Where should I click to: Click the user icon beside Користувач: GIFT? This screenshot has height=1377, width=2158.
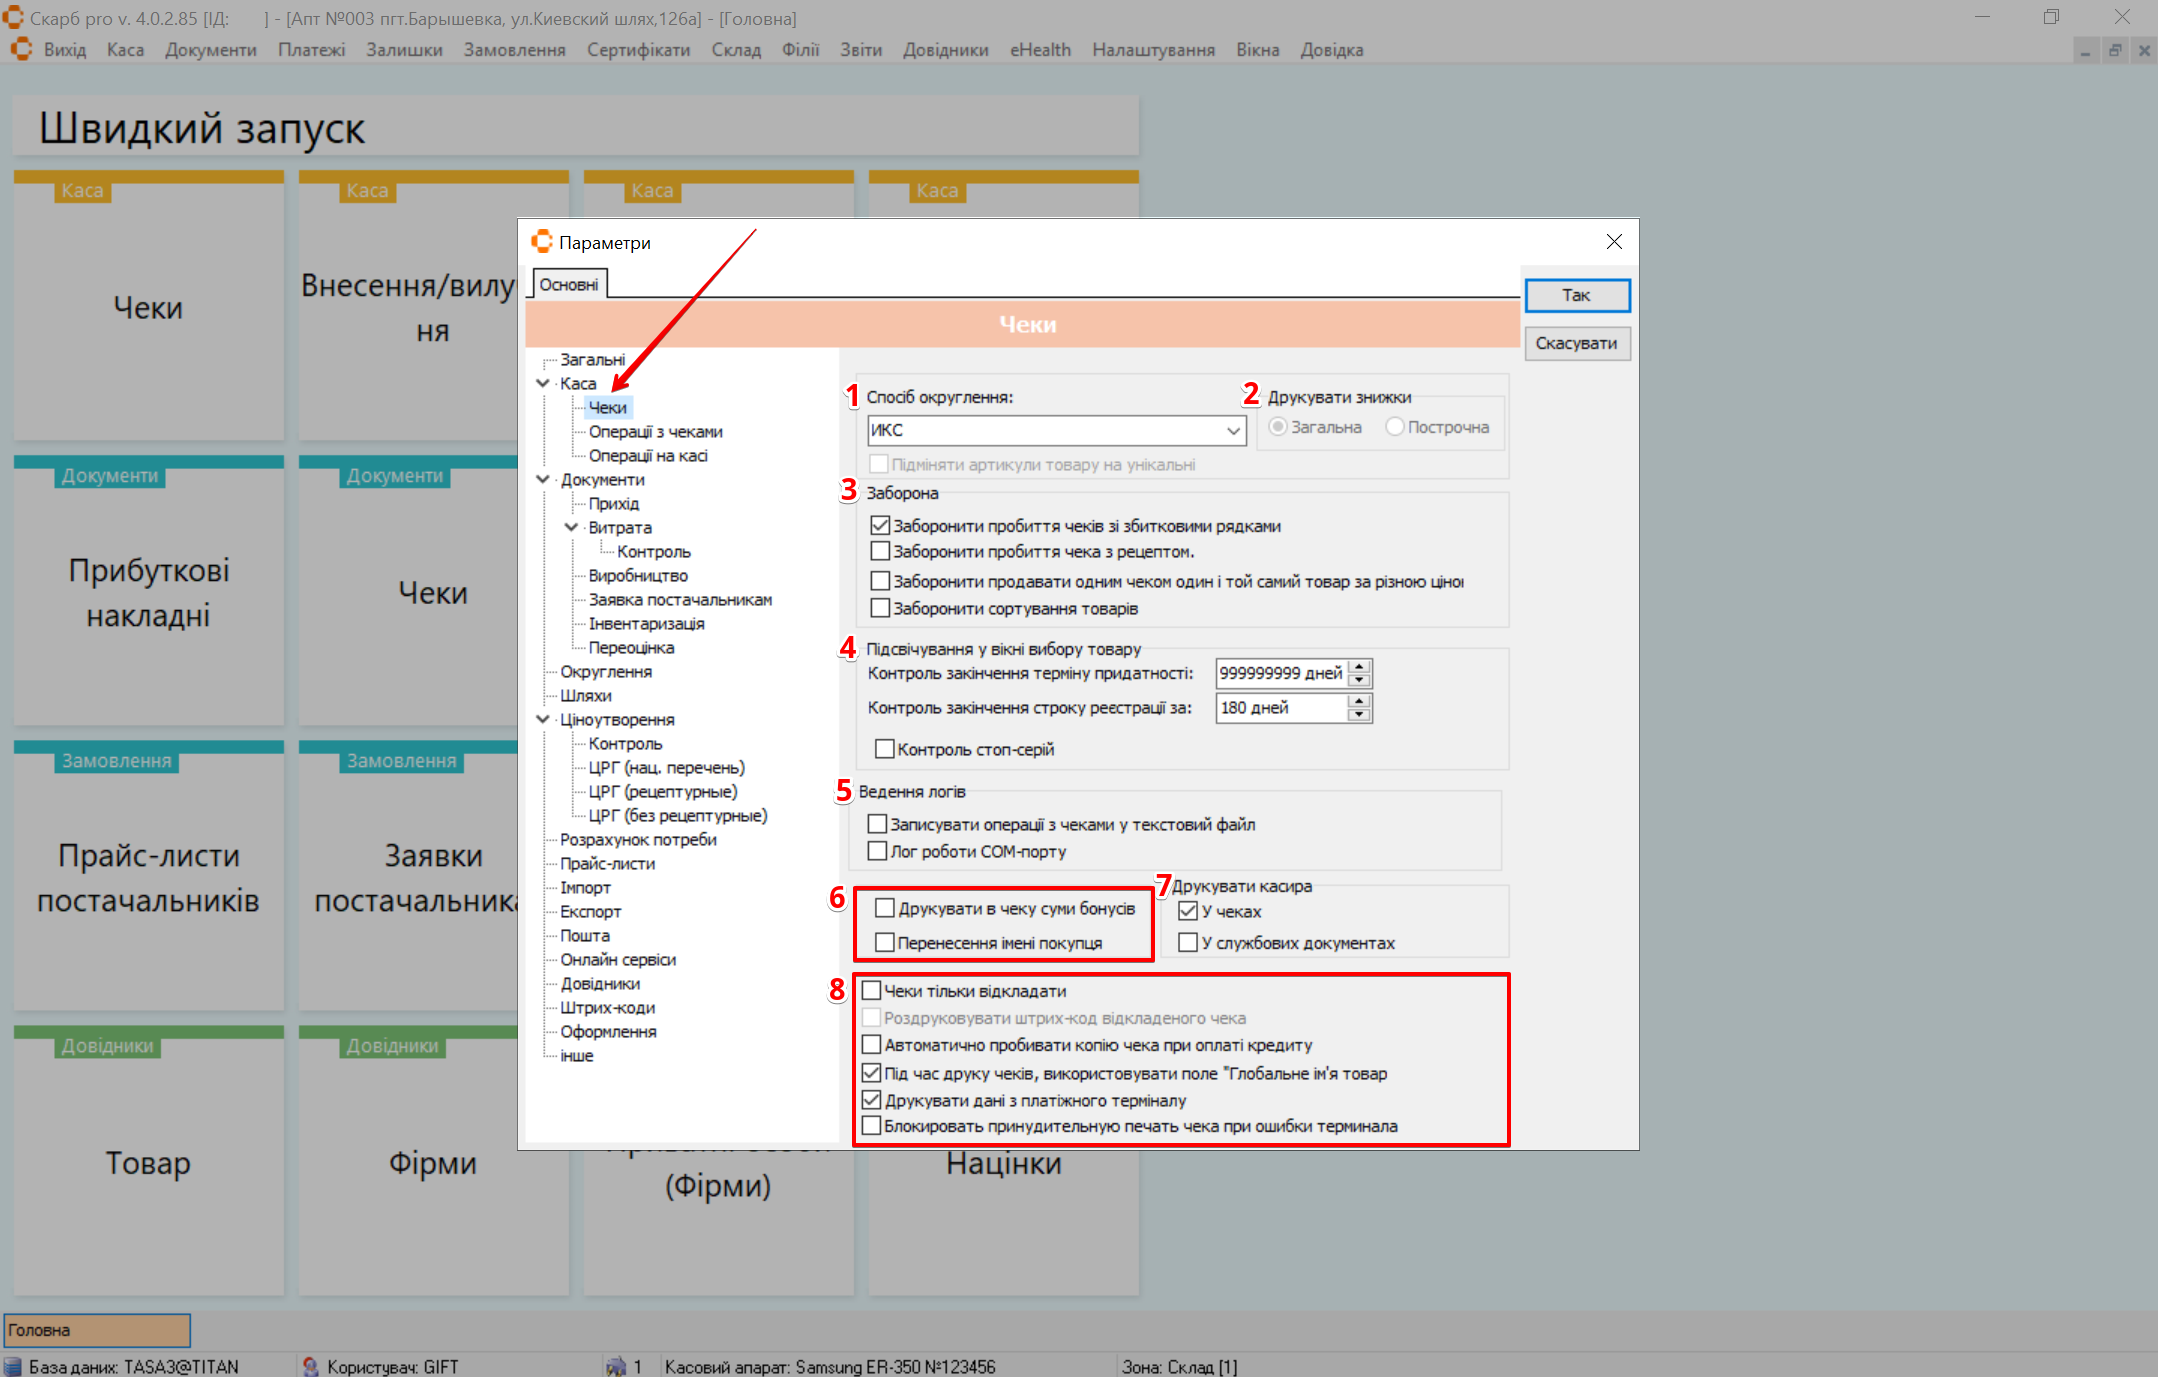[x=310, y=1366]
